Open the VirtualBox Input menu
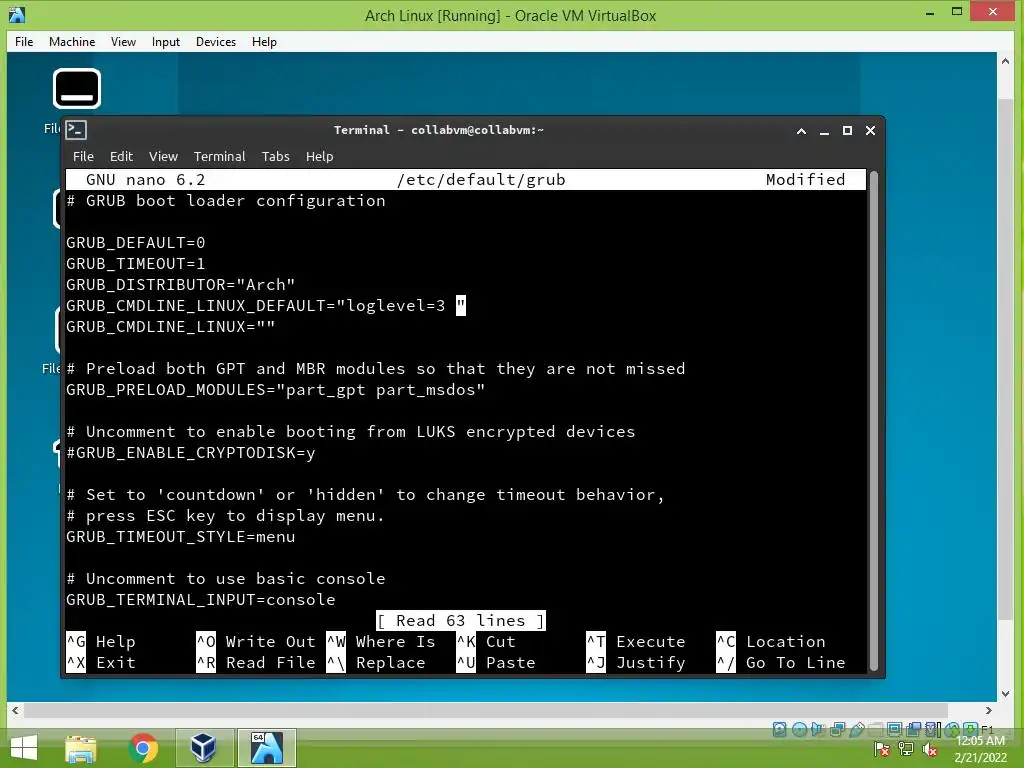The height and width of the screenshot is (768, 1024). (x=166, y=42)
